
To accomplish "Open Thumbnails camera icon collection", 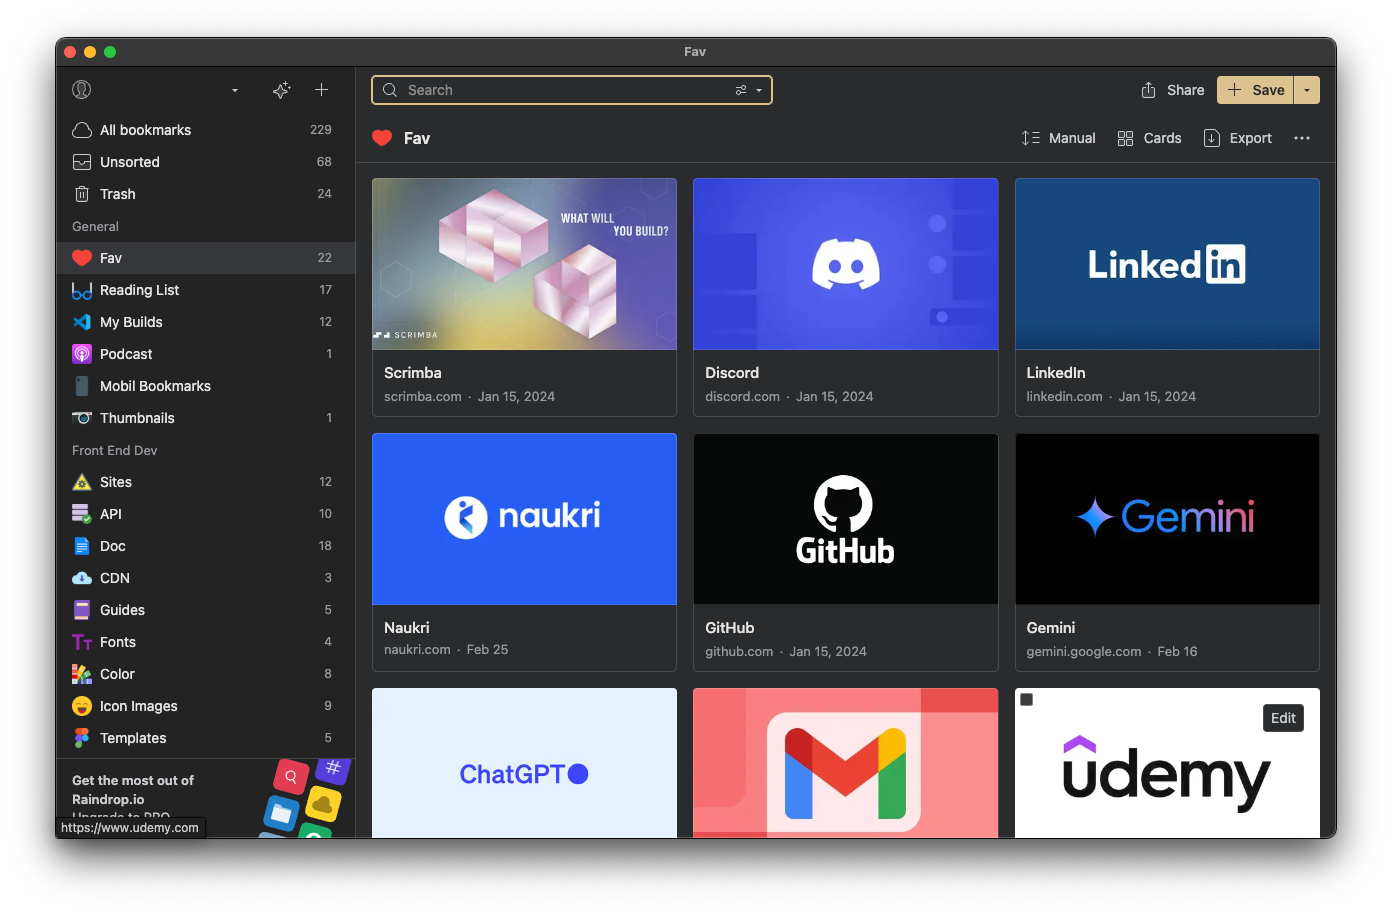I will (x=82, y=418).
